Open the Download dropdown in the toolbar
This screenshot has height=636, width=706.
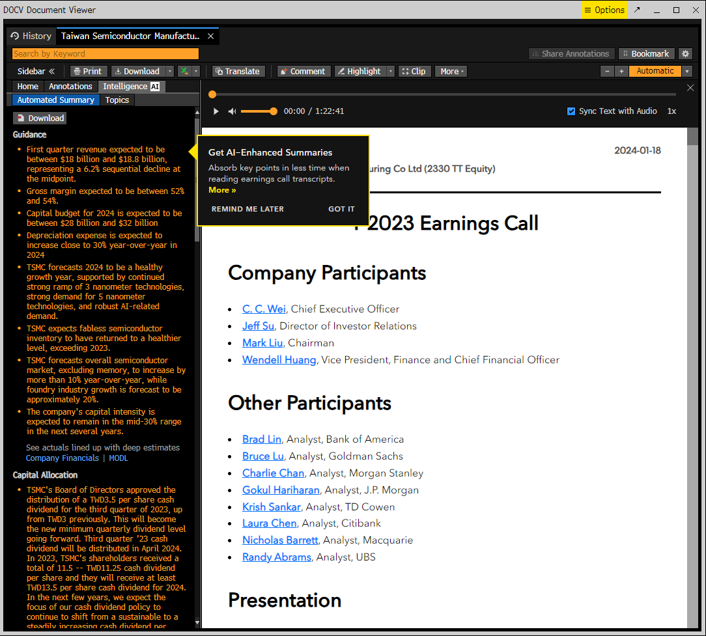tap(142, 72)
